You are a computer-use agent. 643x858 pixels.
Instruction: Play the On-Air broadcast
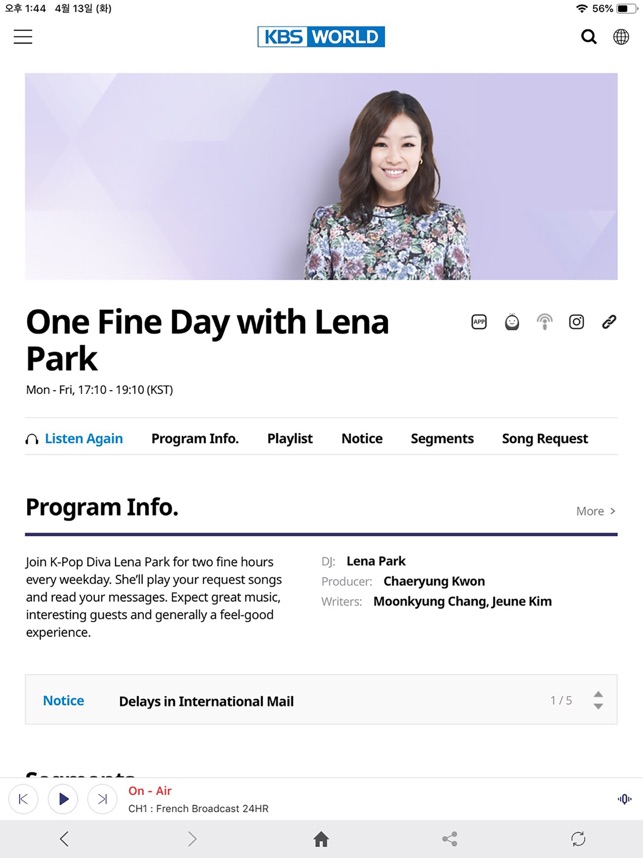click(63, 799)
